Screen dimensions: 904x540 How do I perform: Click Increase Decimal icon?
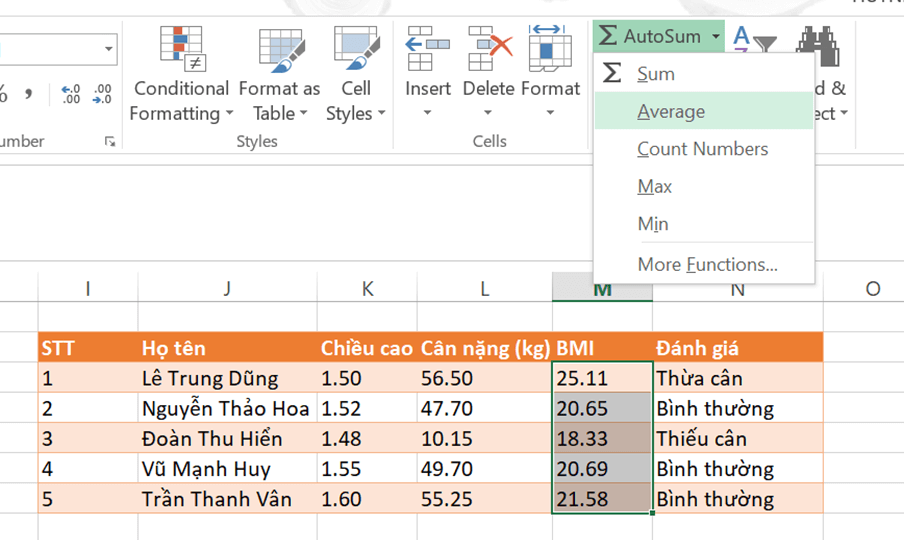(71, 94)
